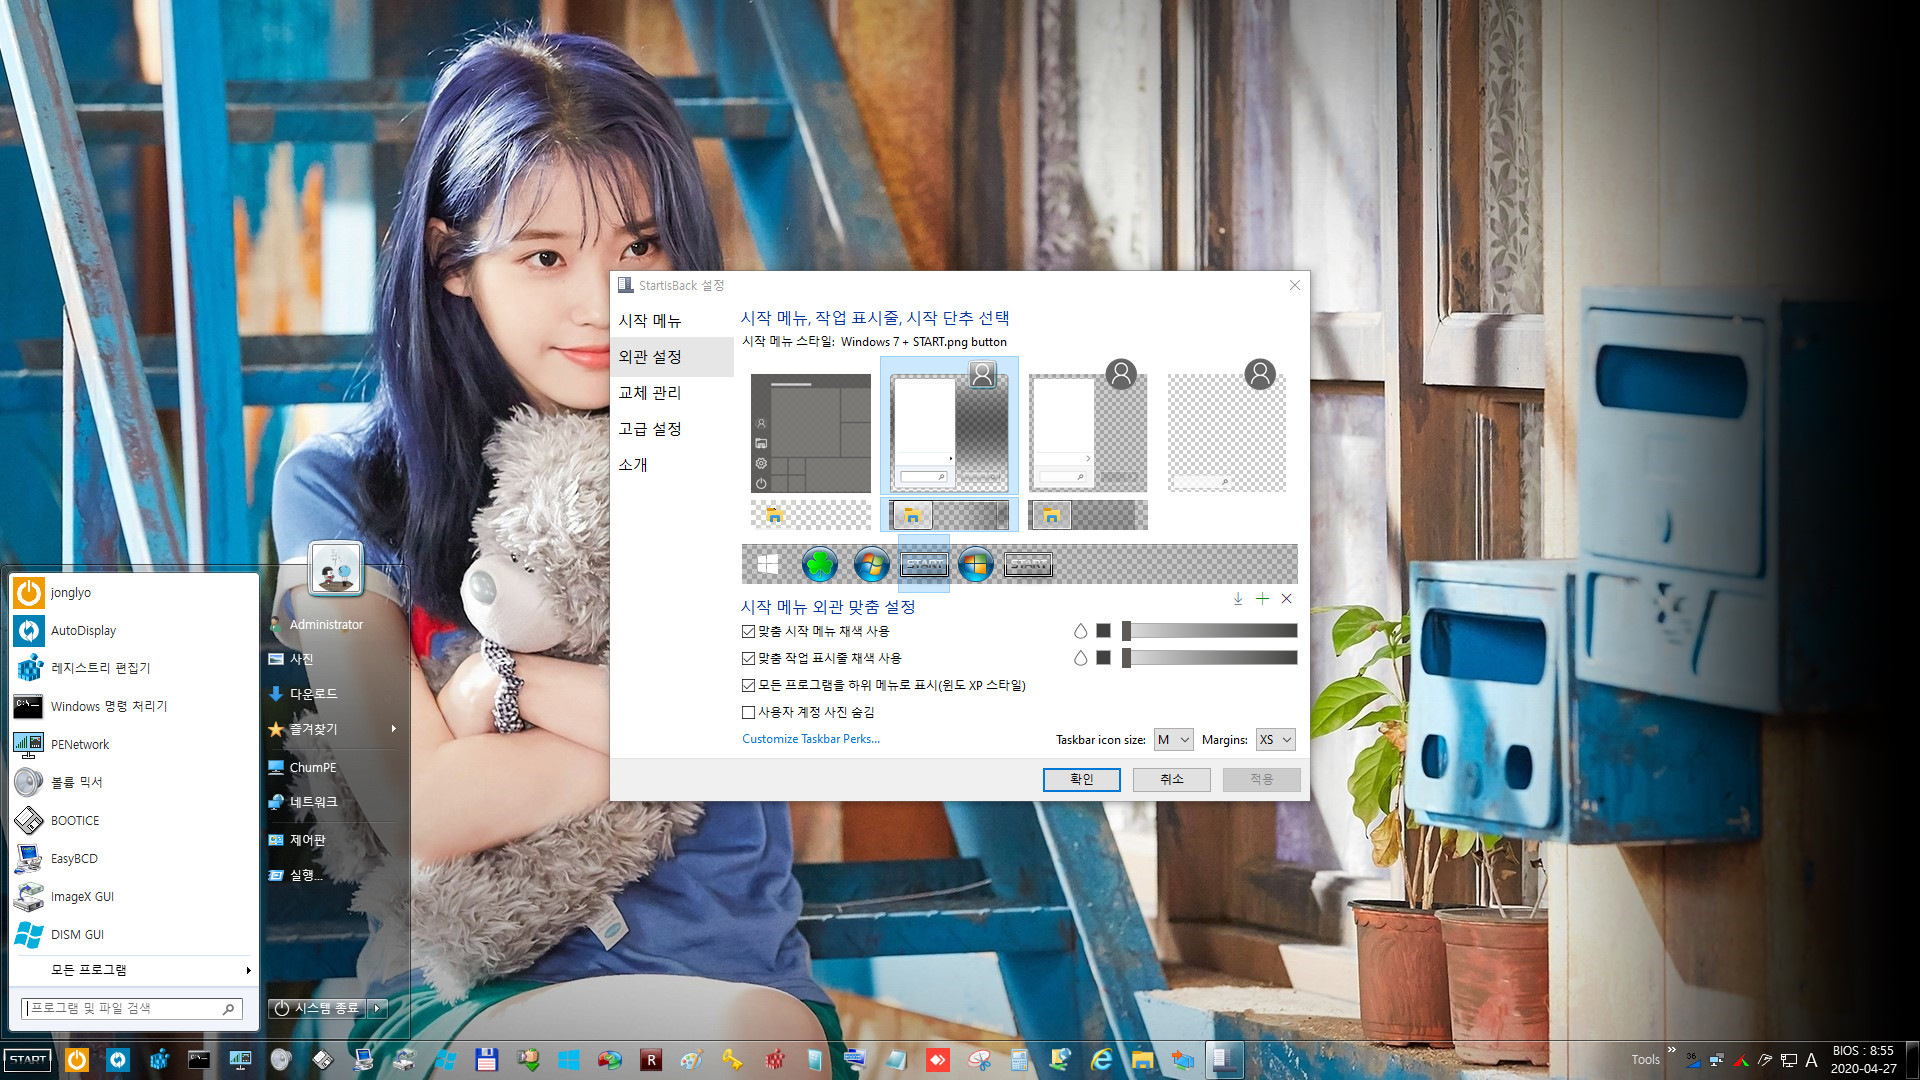1920x1080 pixels.
Task: Select the highlighted START.png orb button
Action: (x=924, y=565)
